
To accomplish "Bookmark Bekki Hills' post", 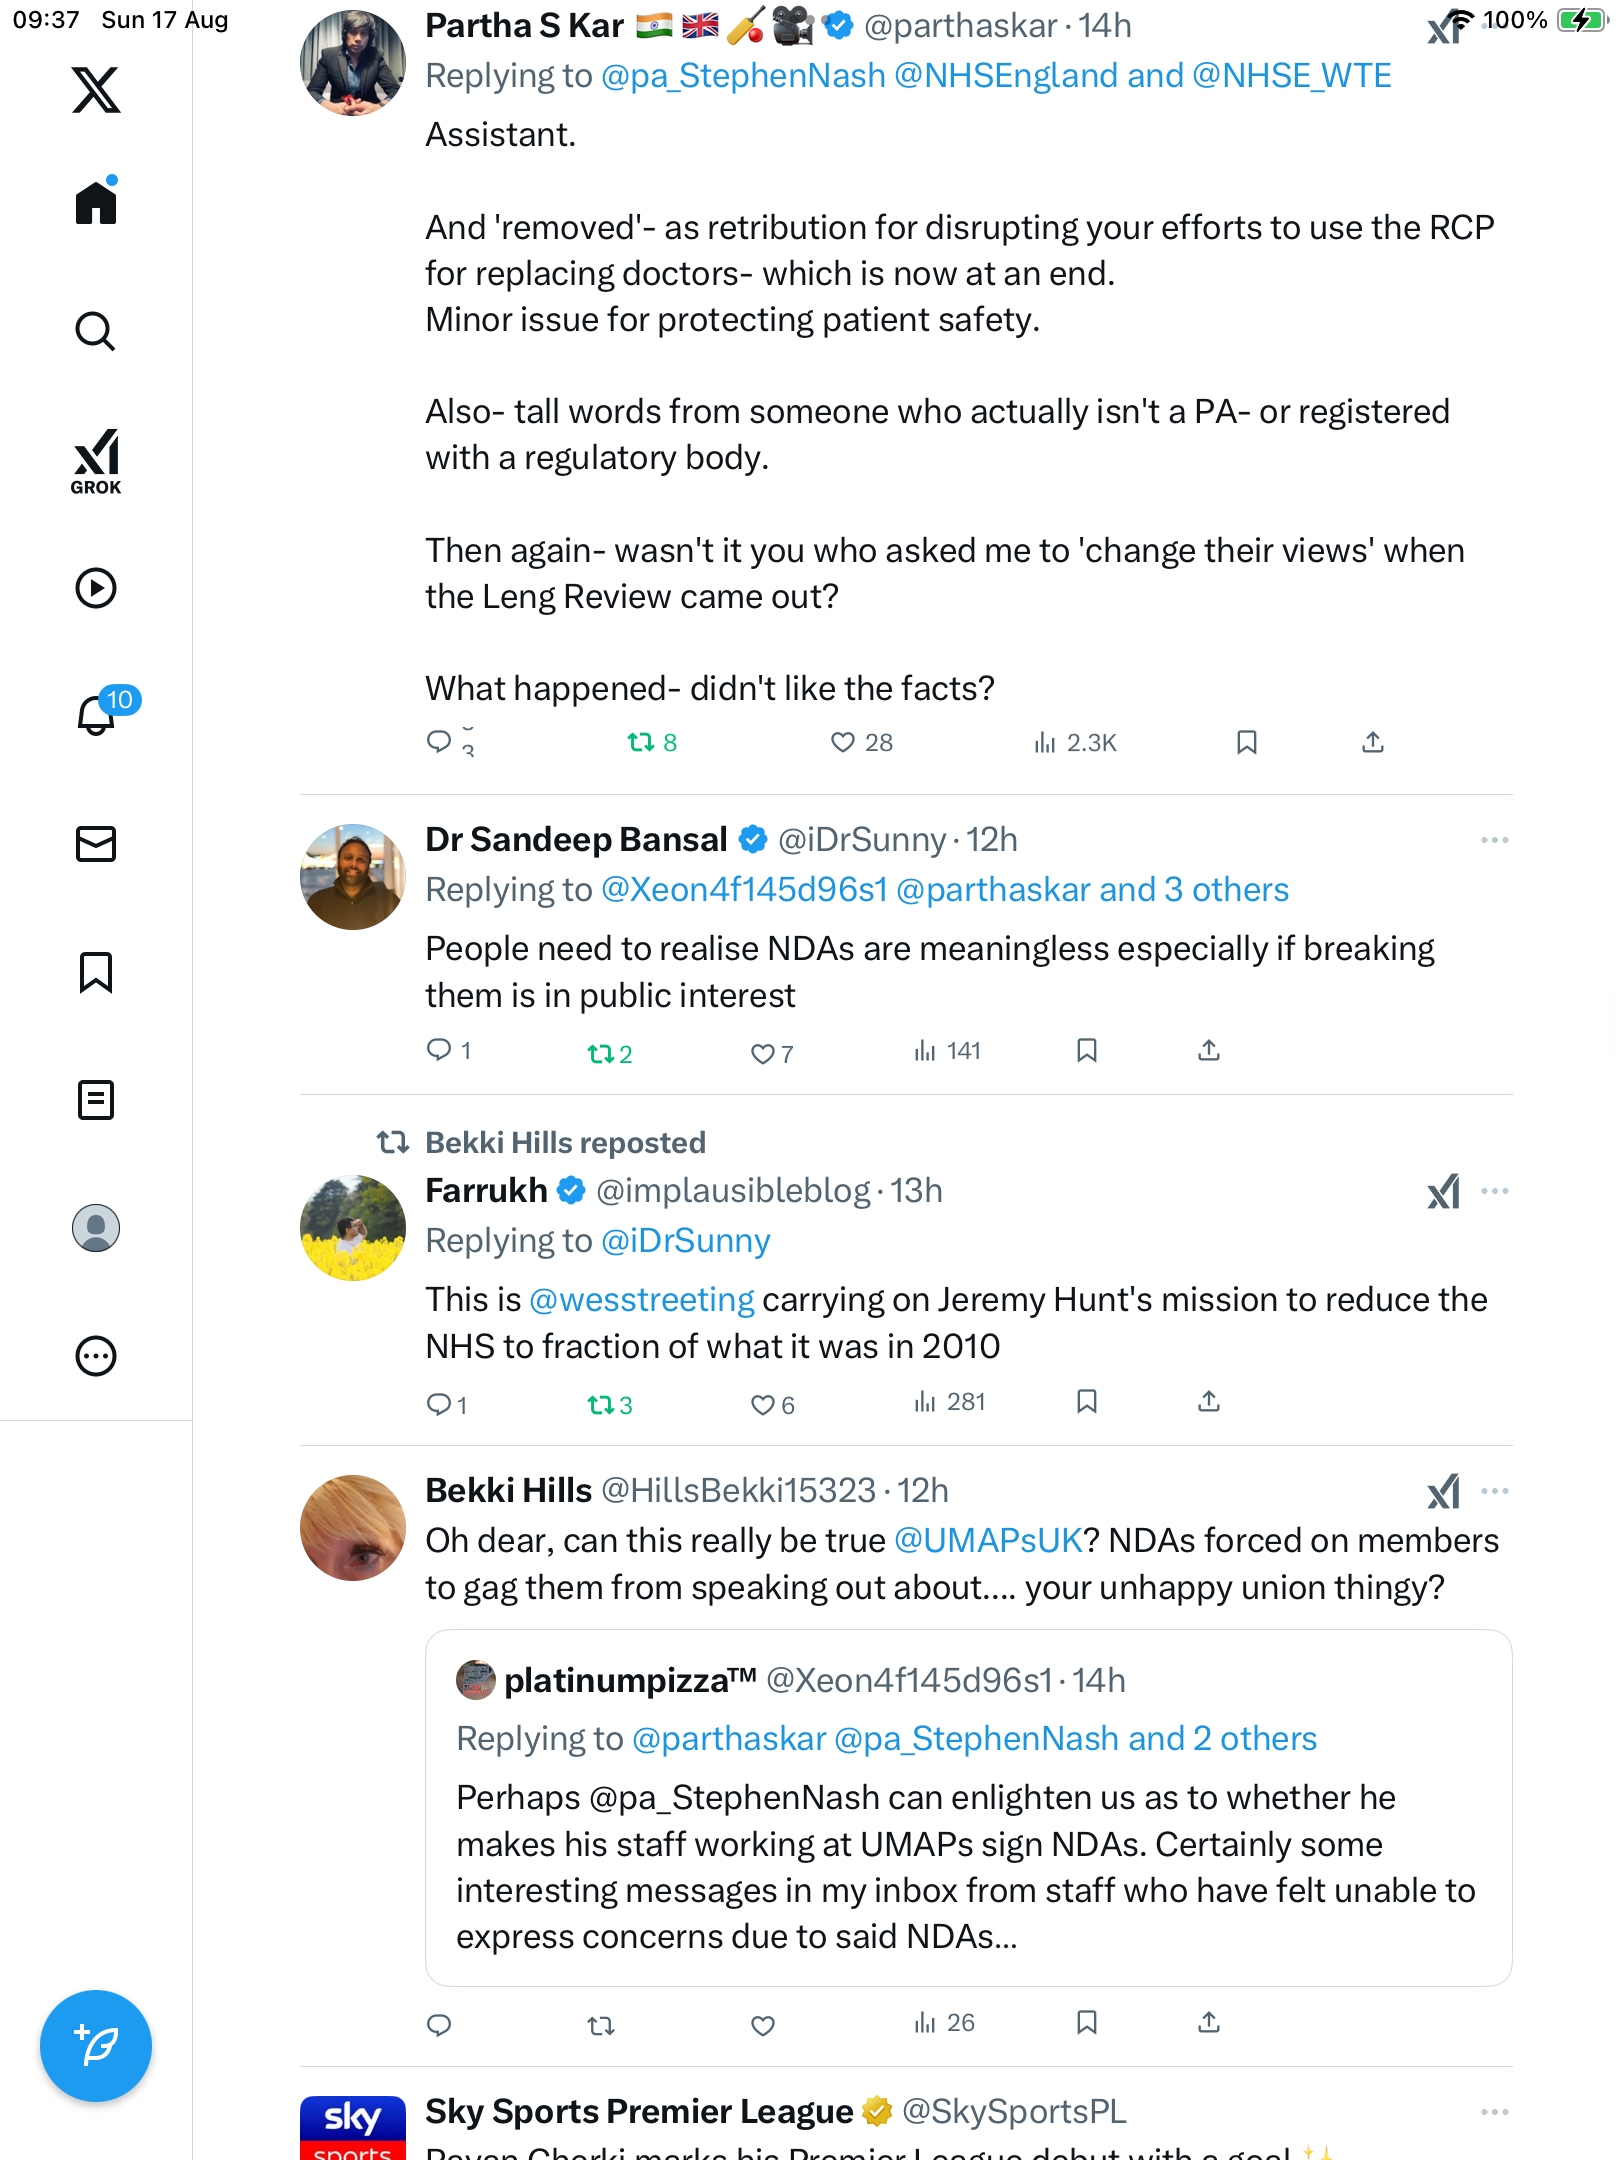I will [1087, 2023].
